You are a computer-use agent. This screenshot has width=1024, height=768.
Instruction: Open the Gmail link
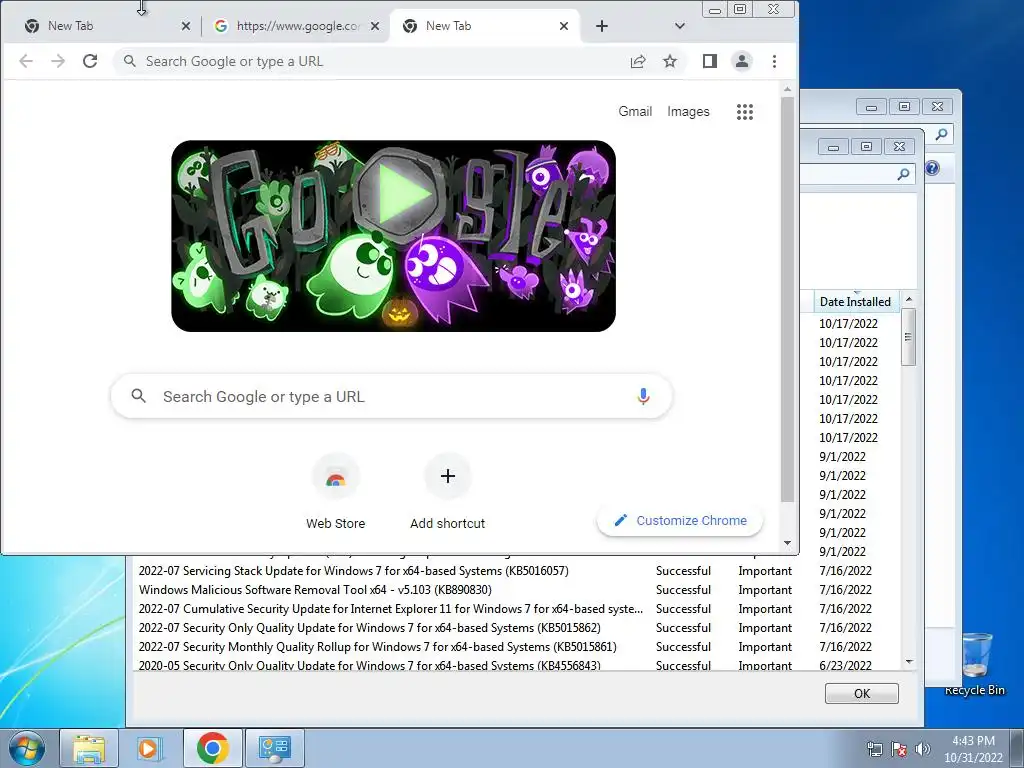click(x=635, y=112)
